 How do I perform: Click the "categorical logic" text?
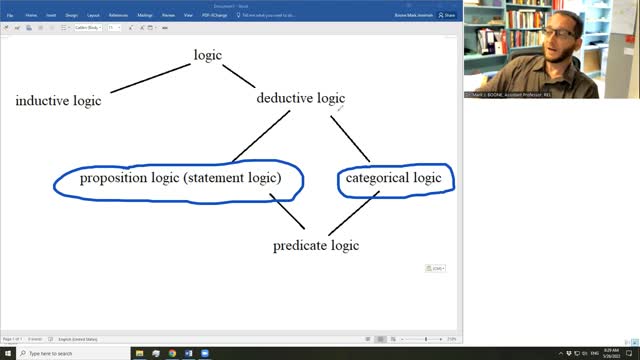coord(393,178)
